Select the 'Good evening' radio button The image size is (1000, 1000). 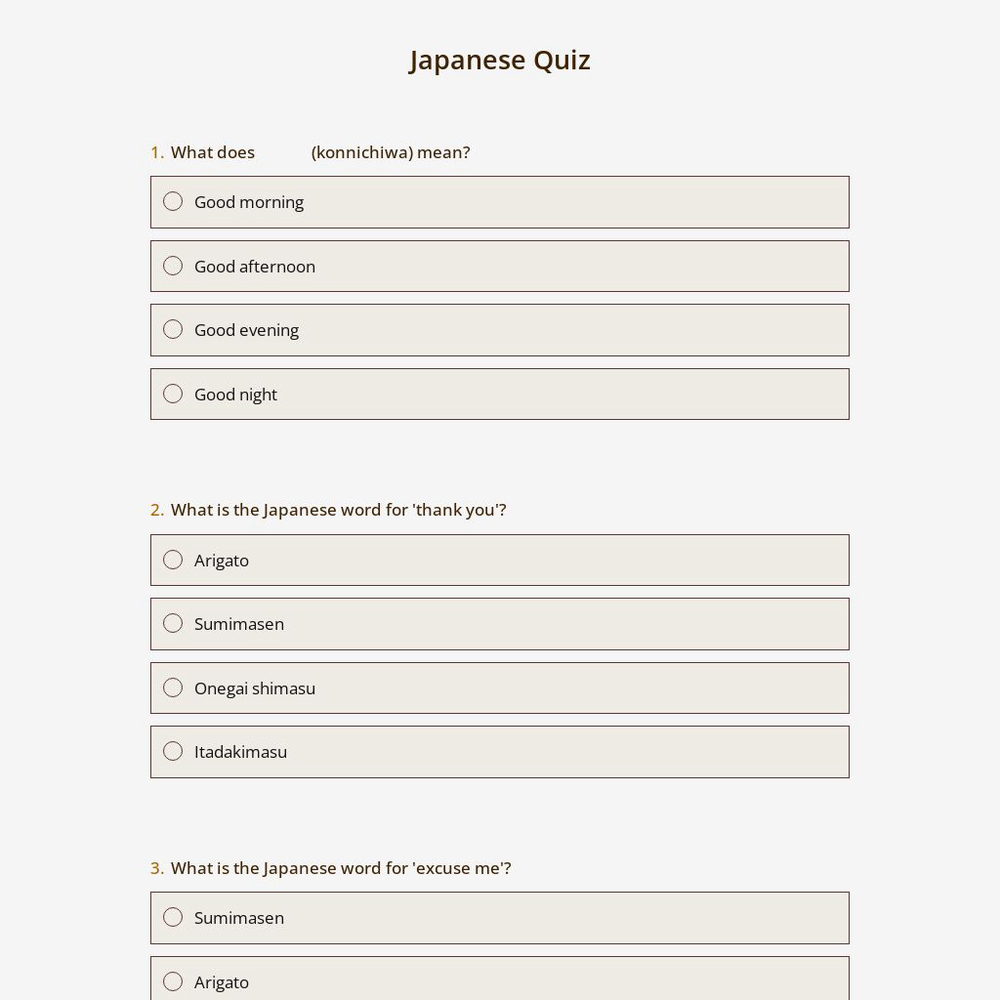(x=173, y=329)
